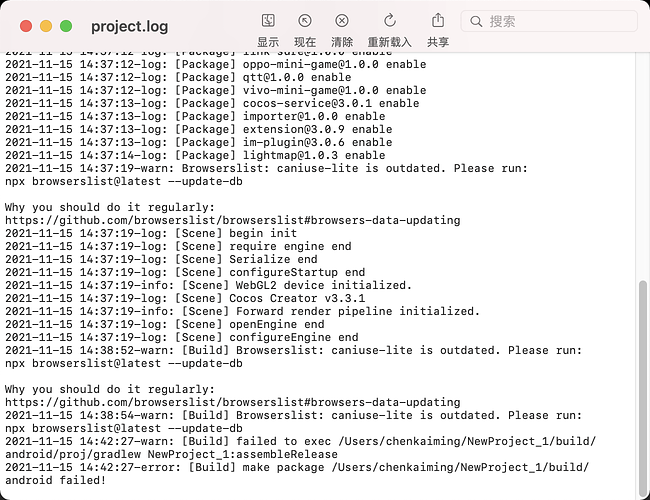
Task: Jump to latest with the 现在 icon
Action: (x=305, y=21)
